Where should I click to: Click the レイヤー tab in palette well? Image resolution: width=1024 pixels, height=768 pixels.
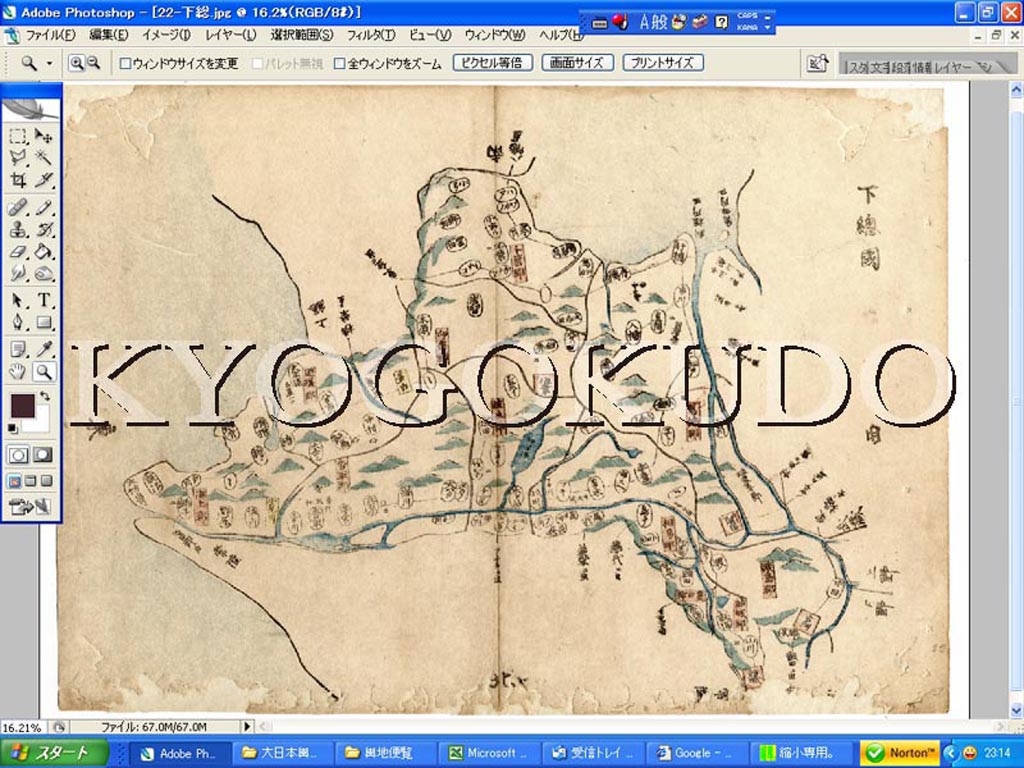[x=953, y=67]
